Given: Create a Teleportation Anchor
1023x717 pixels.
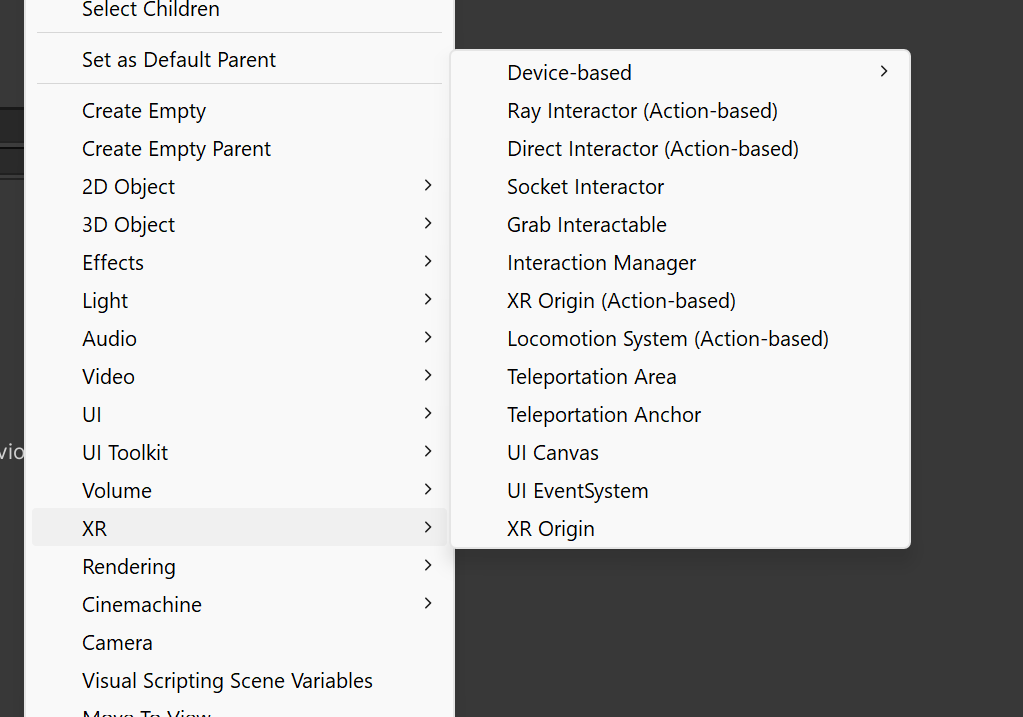Looking at the screenshot, I should tap(604, 415).
